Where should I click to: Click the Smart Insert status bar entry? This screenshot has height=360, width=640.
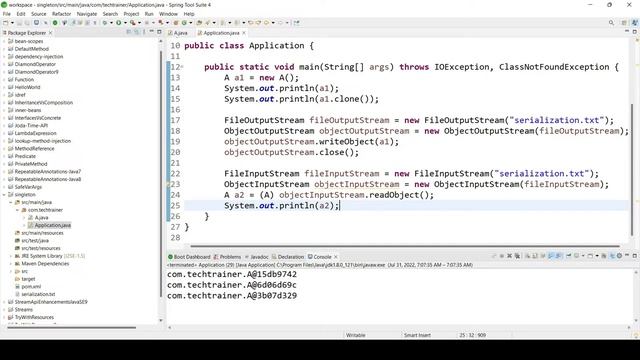coord(417,335)
